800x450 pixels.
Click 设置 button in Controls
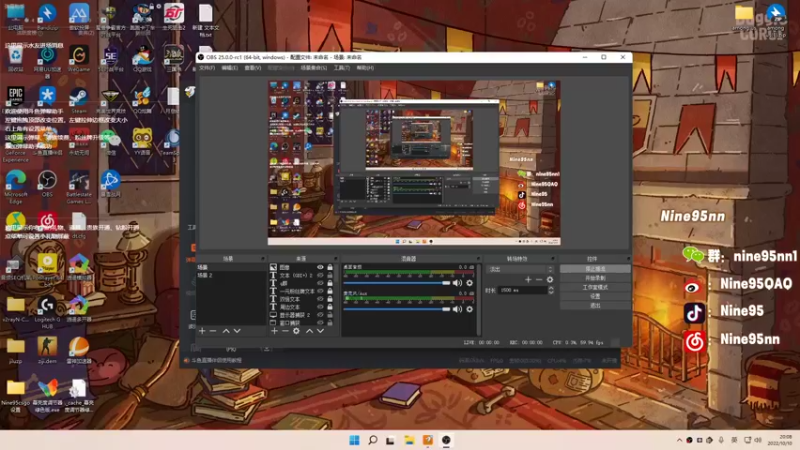[595, 296]
